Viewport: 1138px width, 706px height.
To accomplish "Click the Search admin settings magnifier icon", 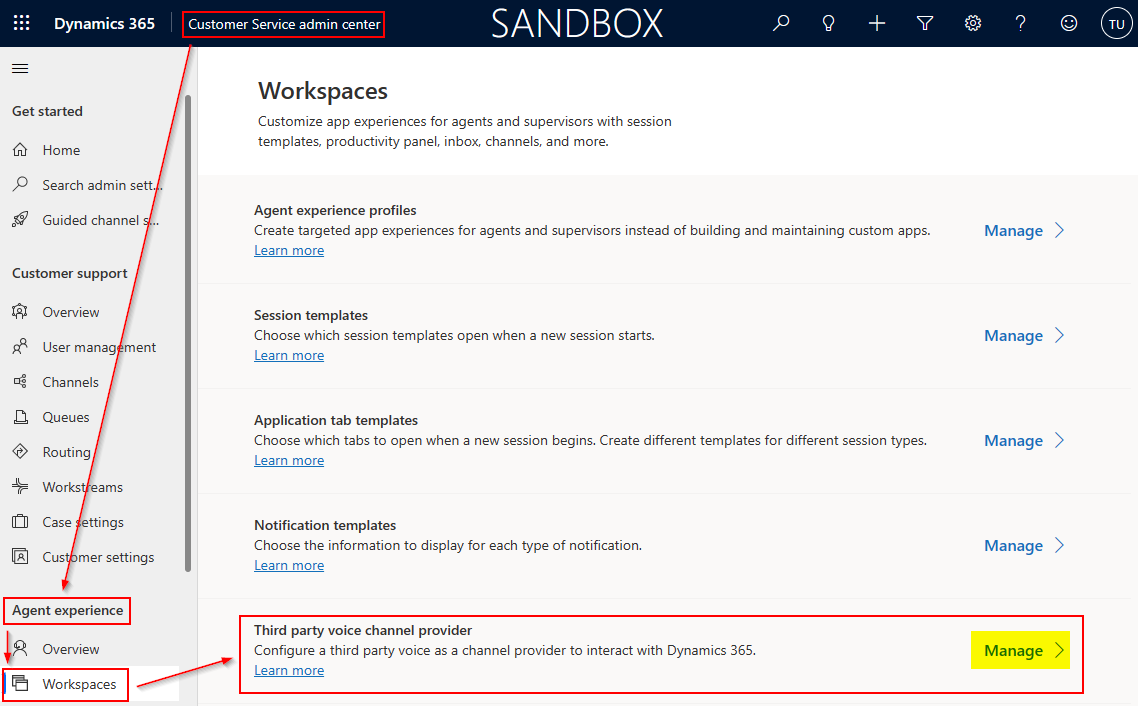I will click(x=20, y=184).
